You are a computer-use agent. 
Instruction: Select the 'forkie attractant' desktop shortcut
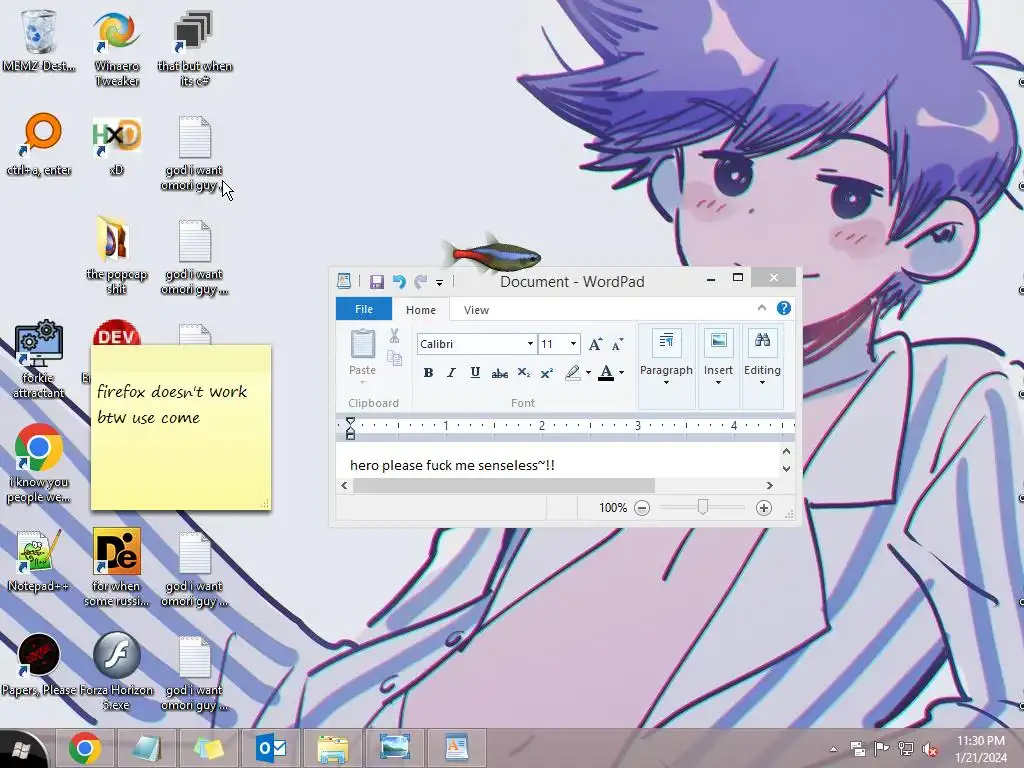click(39, 359)
